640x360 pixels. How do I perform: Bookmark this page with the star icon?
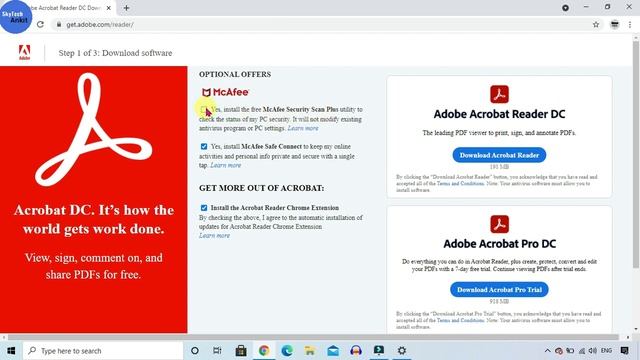click(596, 24)
